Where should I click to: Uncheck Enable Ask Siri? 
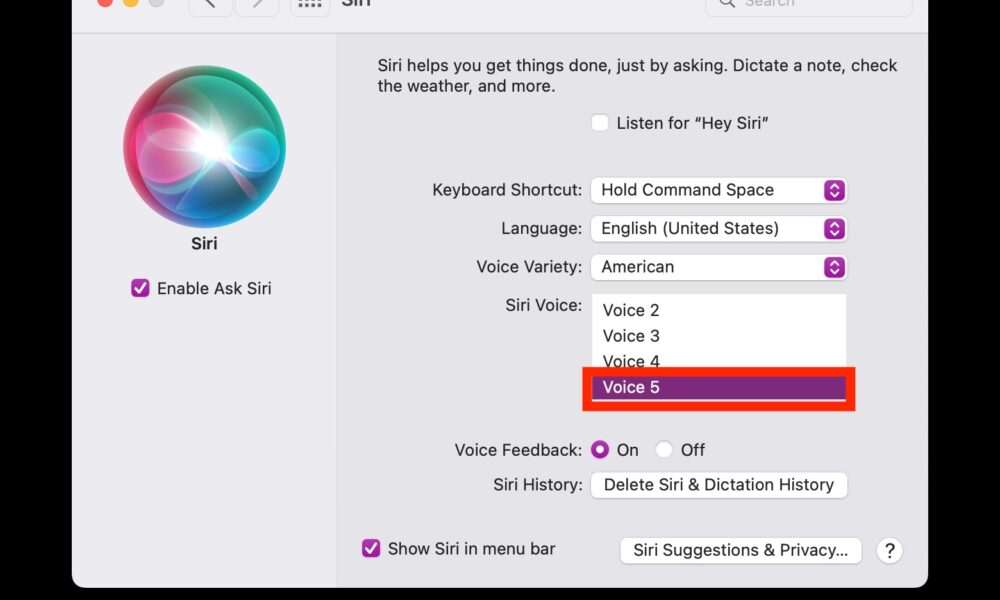point(140,288)
